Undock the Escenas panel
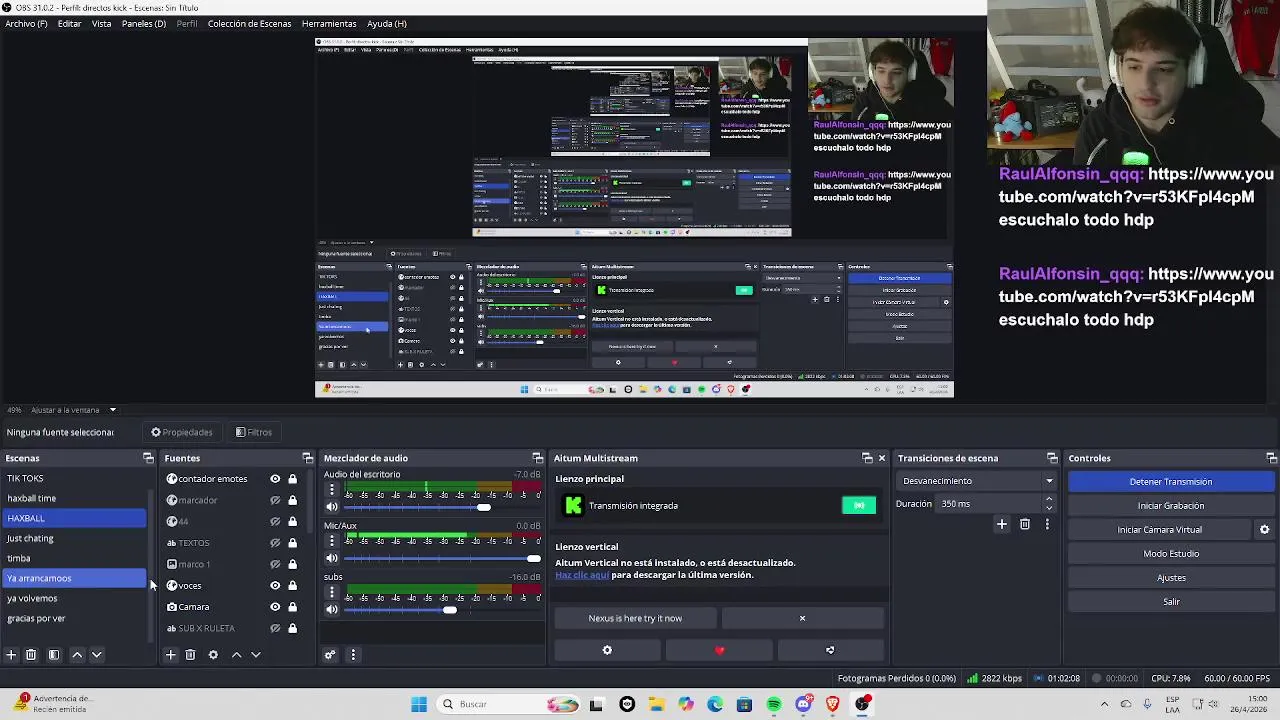The height and width of the screenshot is (720, 1280). 148,458
